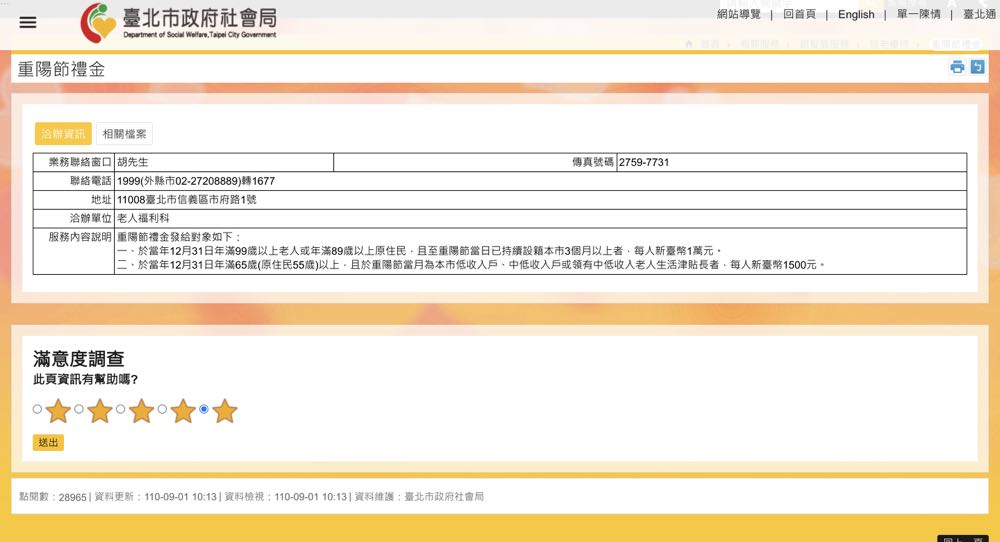
Task: Submit the survey with 送出 button
Action: pos(48,443)
